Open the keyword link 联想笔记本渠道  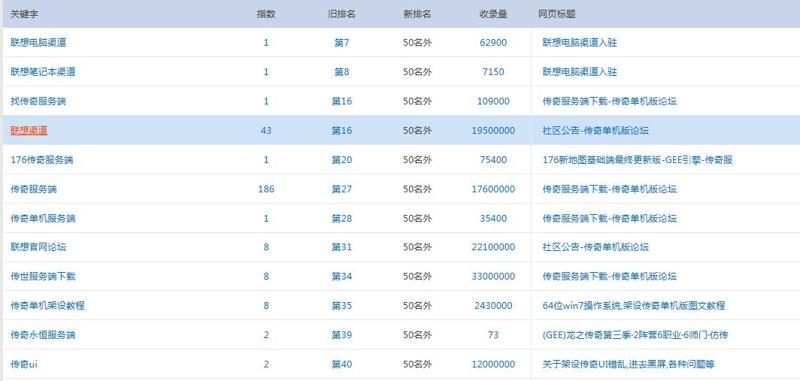pos(43,72)
